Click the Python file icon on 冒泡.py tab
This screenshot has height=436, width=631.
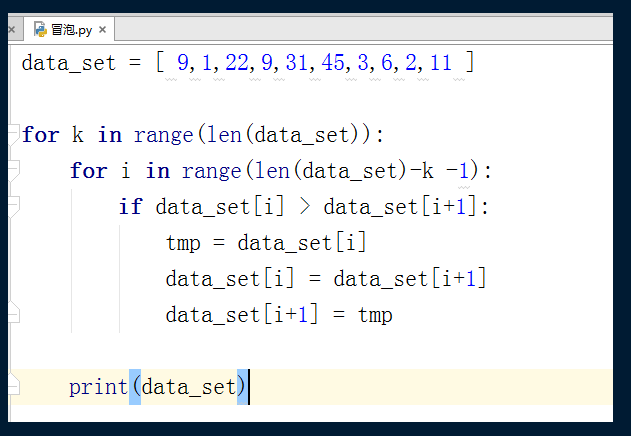[40, 29]
